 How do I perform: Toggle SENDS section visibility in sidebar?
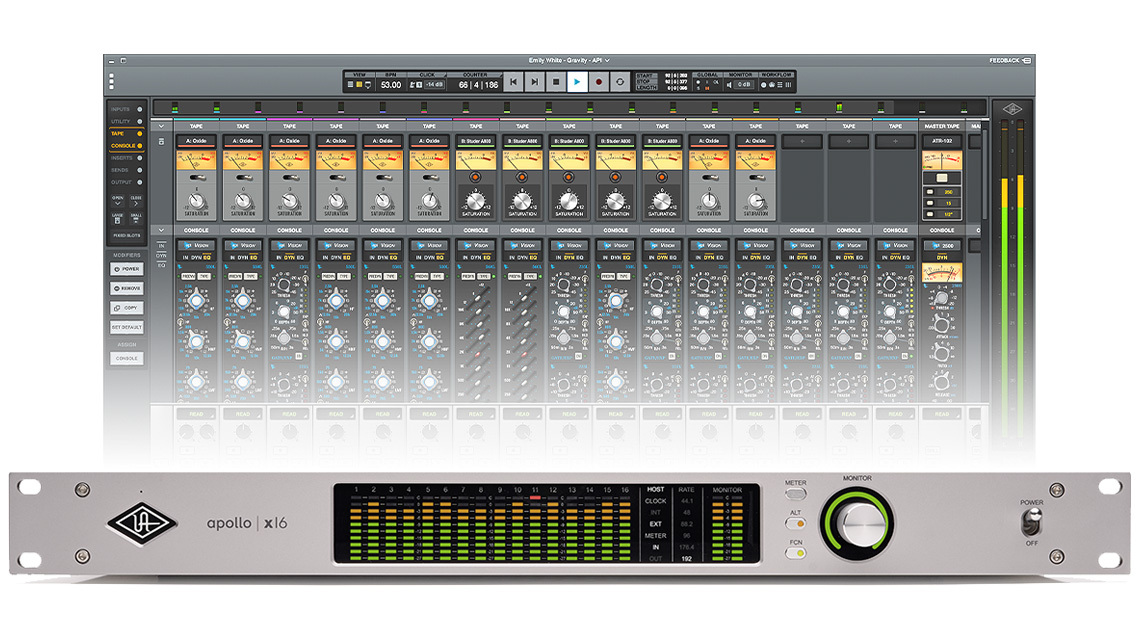(x=140, y=170)
